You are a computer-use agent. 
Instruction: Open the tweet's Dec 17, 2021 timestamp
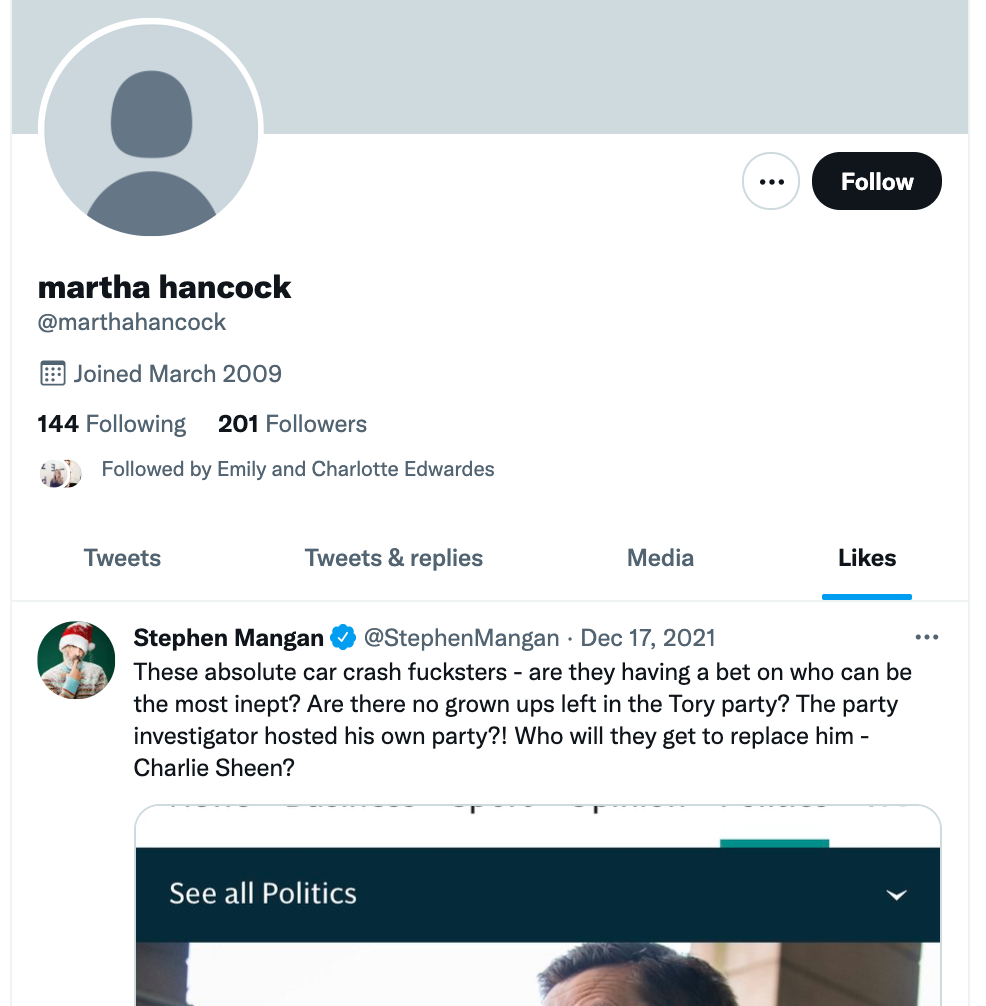648,638
